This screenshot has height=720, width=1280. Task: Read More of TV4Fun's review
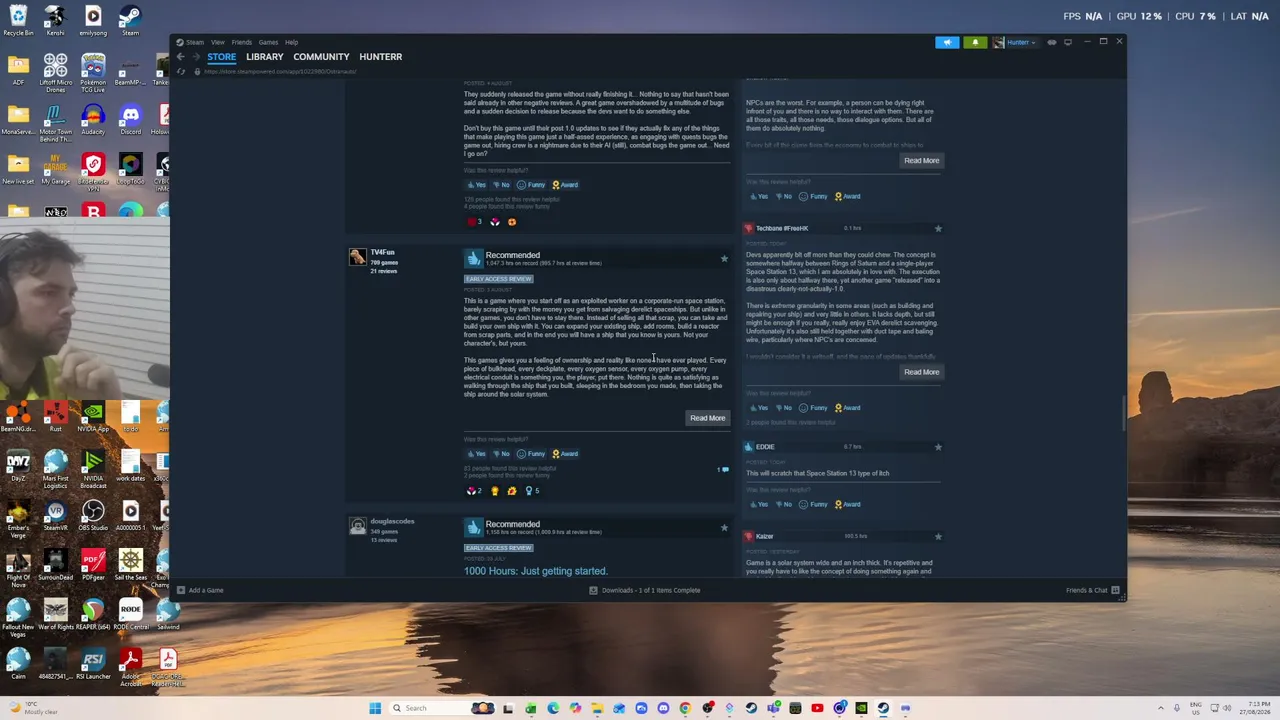(x=707, y=418)
